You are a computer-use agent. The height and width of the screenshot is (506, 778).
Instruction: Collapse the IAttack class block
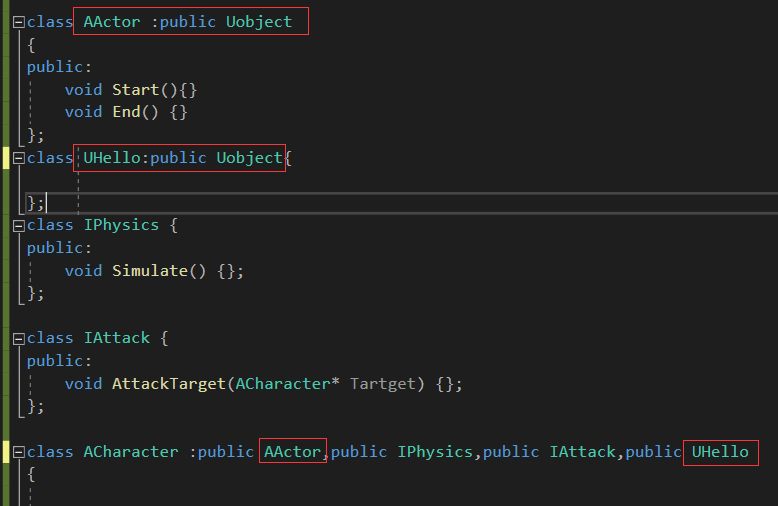19,339
